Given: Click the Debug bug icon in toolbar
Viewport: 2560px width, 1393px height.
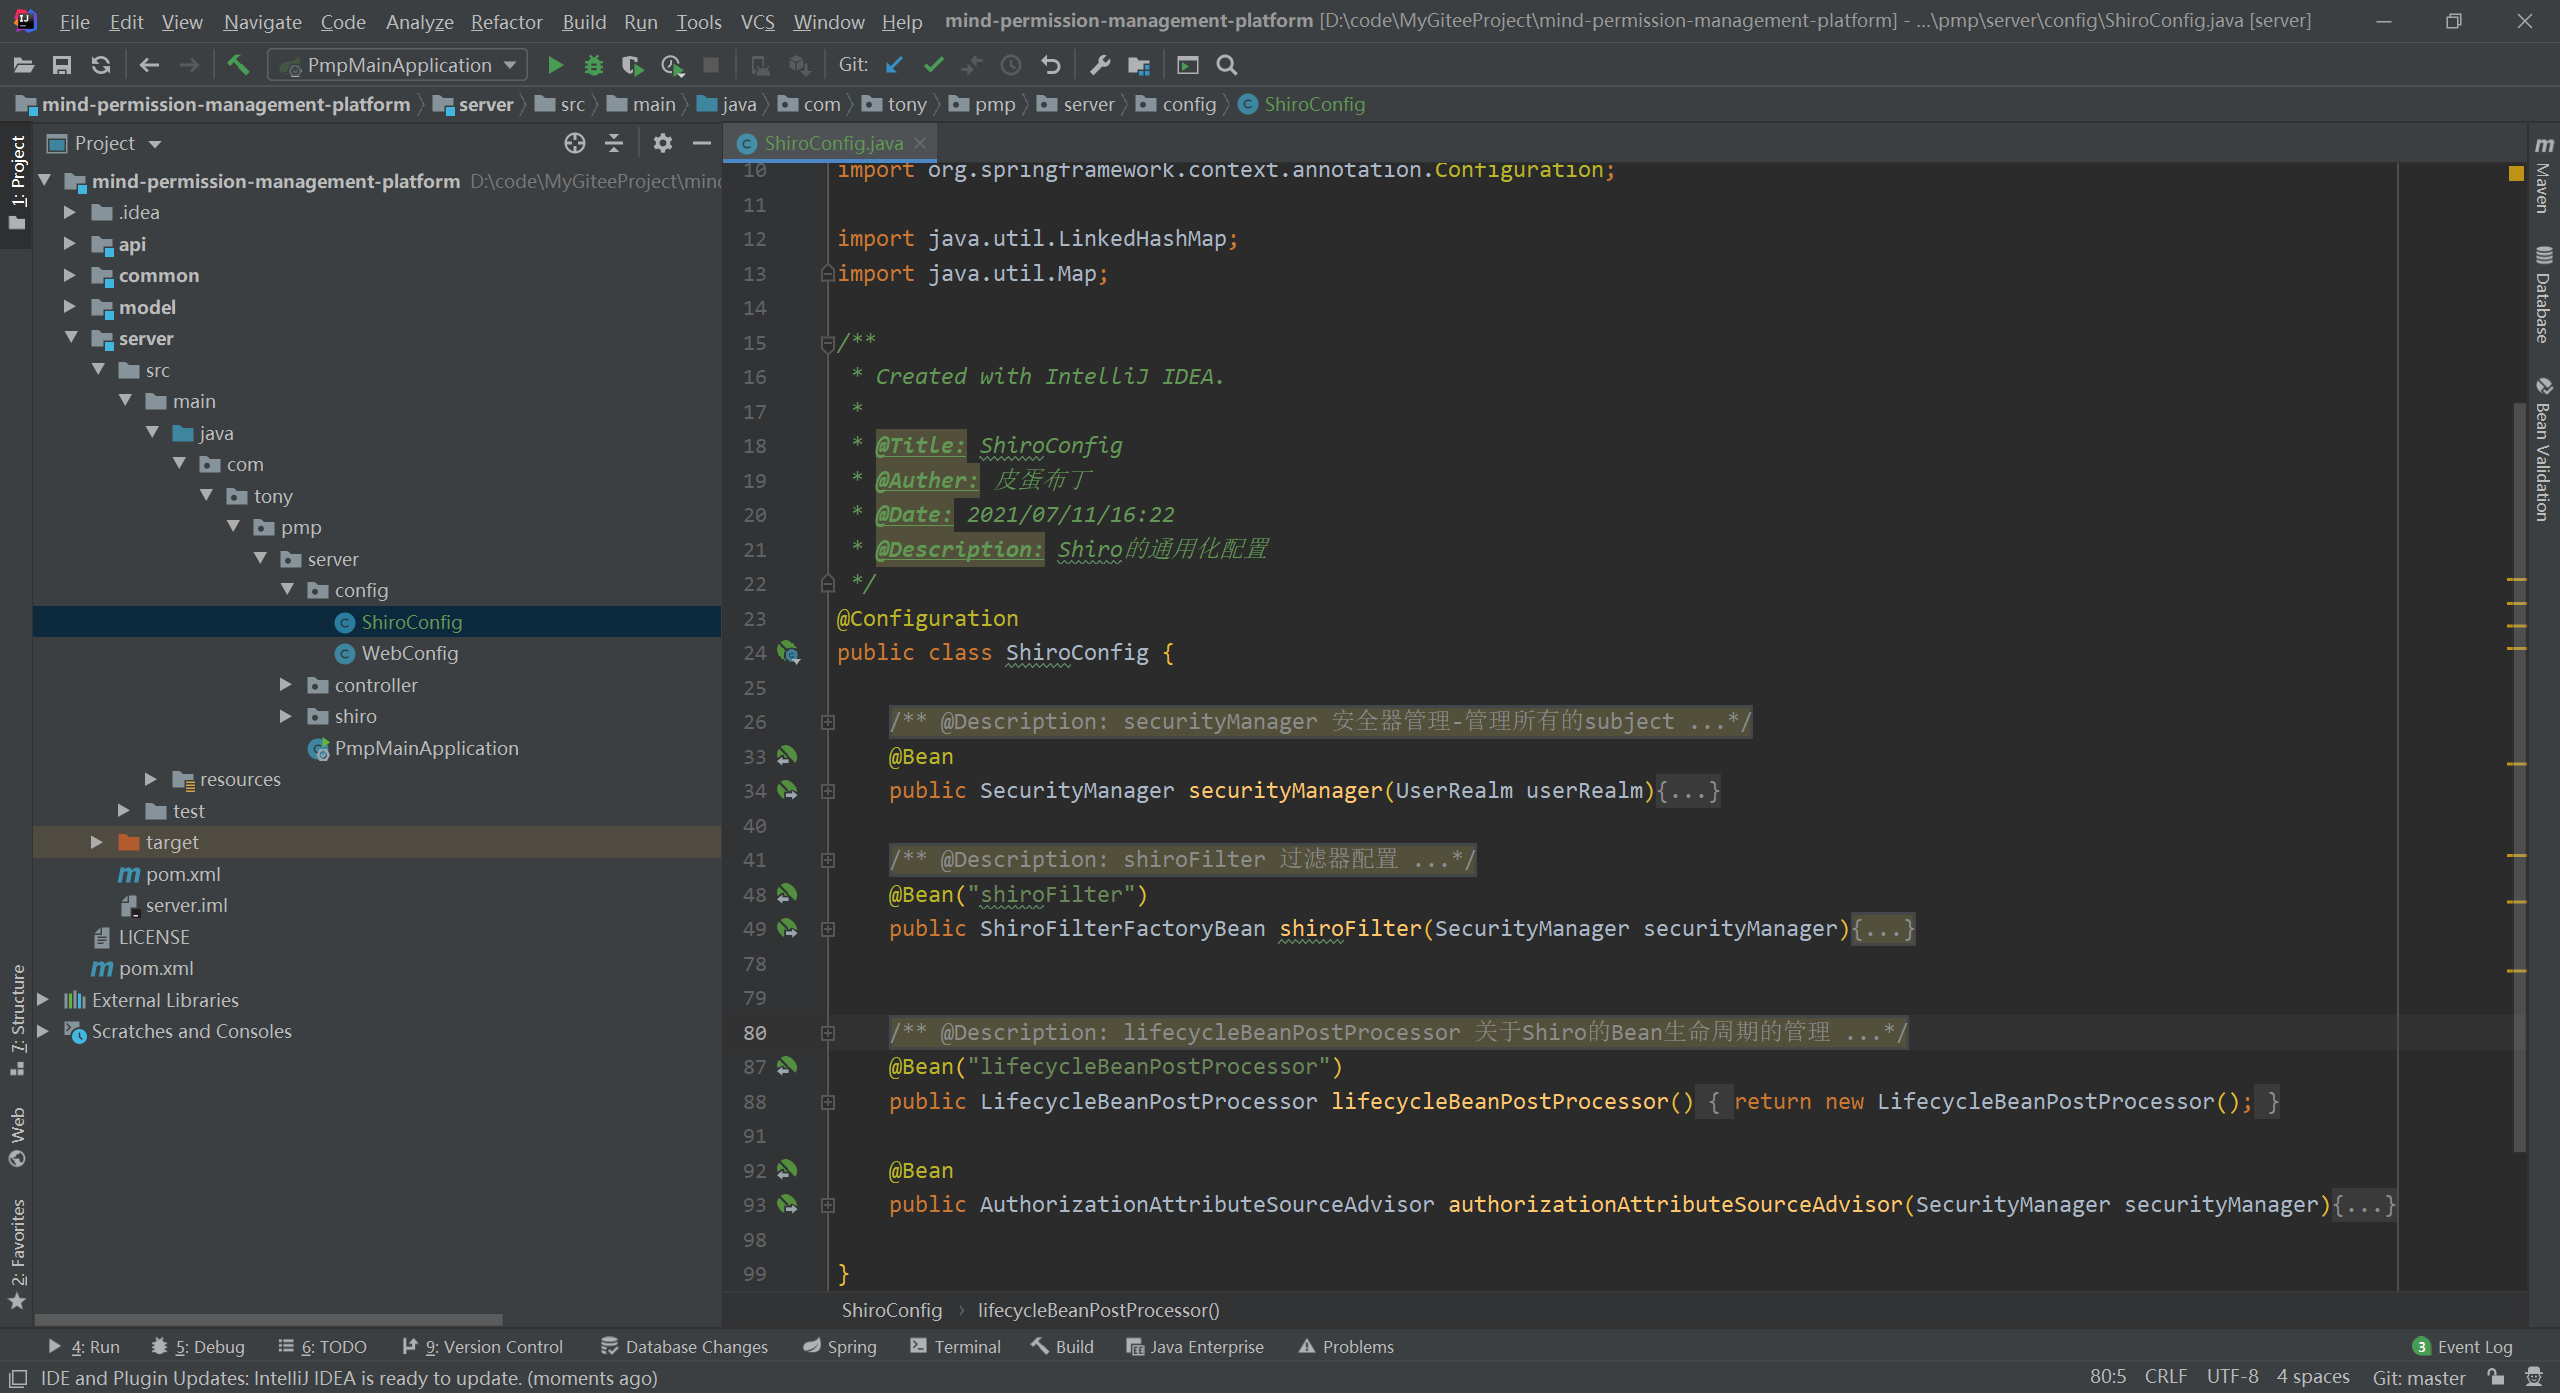Looking at the screenshot, I should (x=594, y=65).
